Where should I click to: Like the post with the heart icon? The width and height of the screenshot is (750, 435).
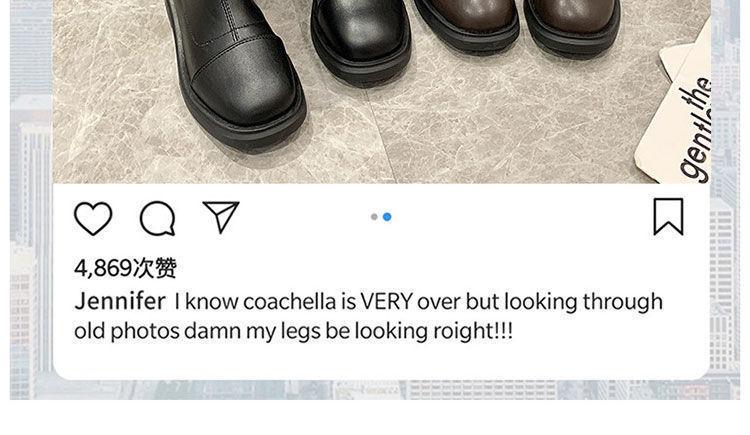point(93,218)
